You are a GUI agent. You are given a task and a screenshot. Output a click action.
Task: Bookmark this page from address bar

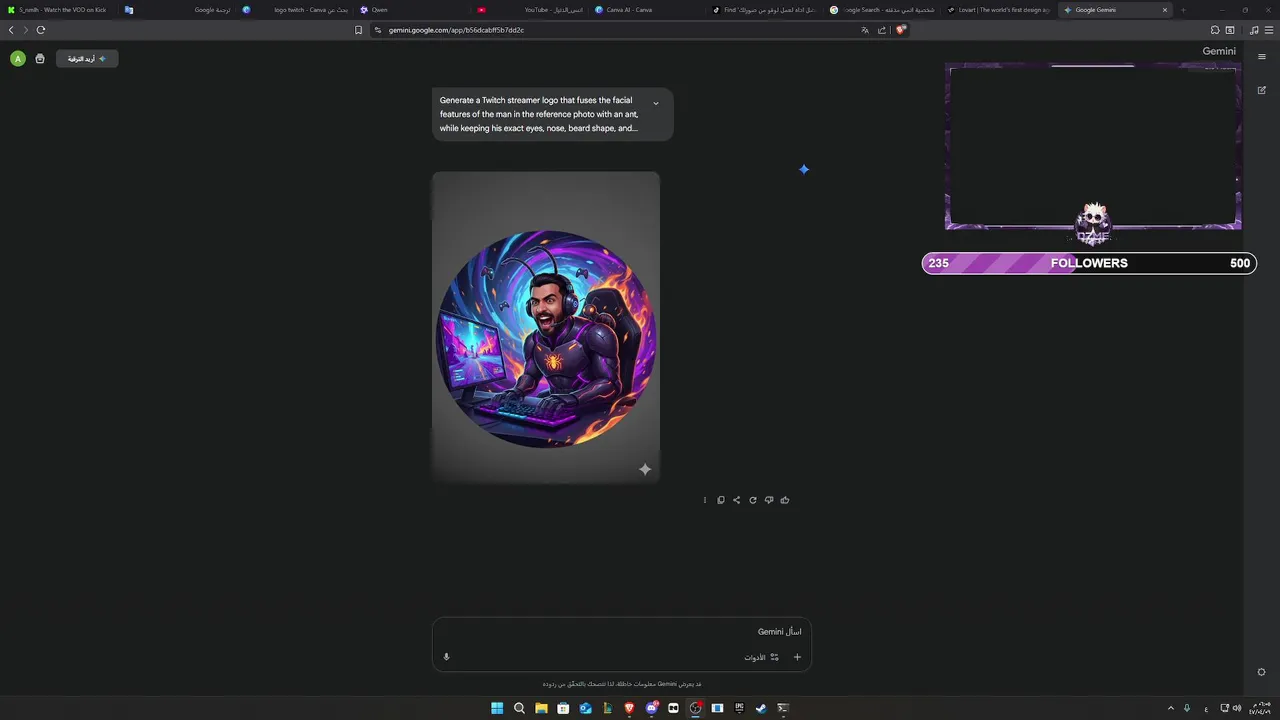pos(358,30)
